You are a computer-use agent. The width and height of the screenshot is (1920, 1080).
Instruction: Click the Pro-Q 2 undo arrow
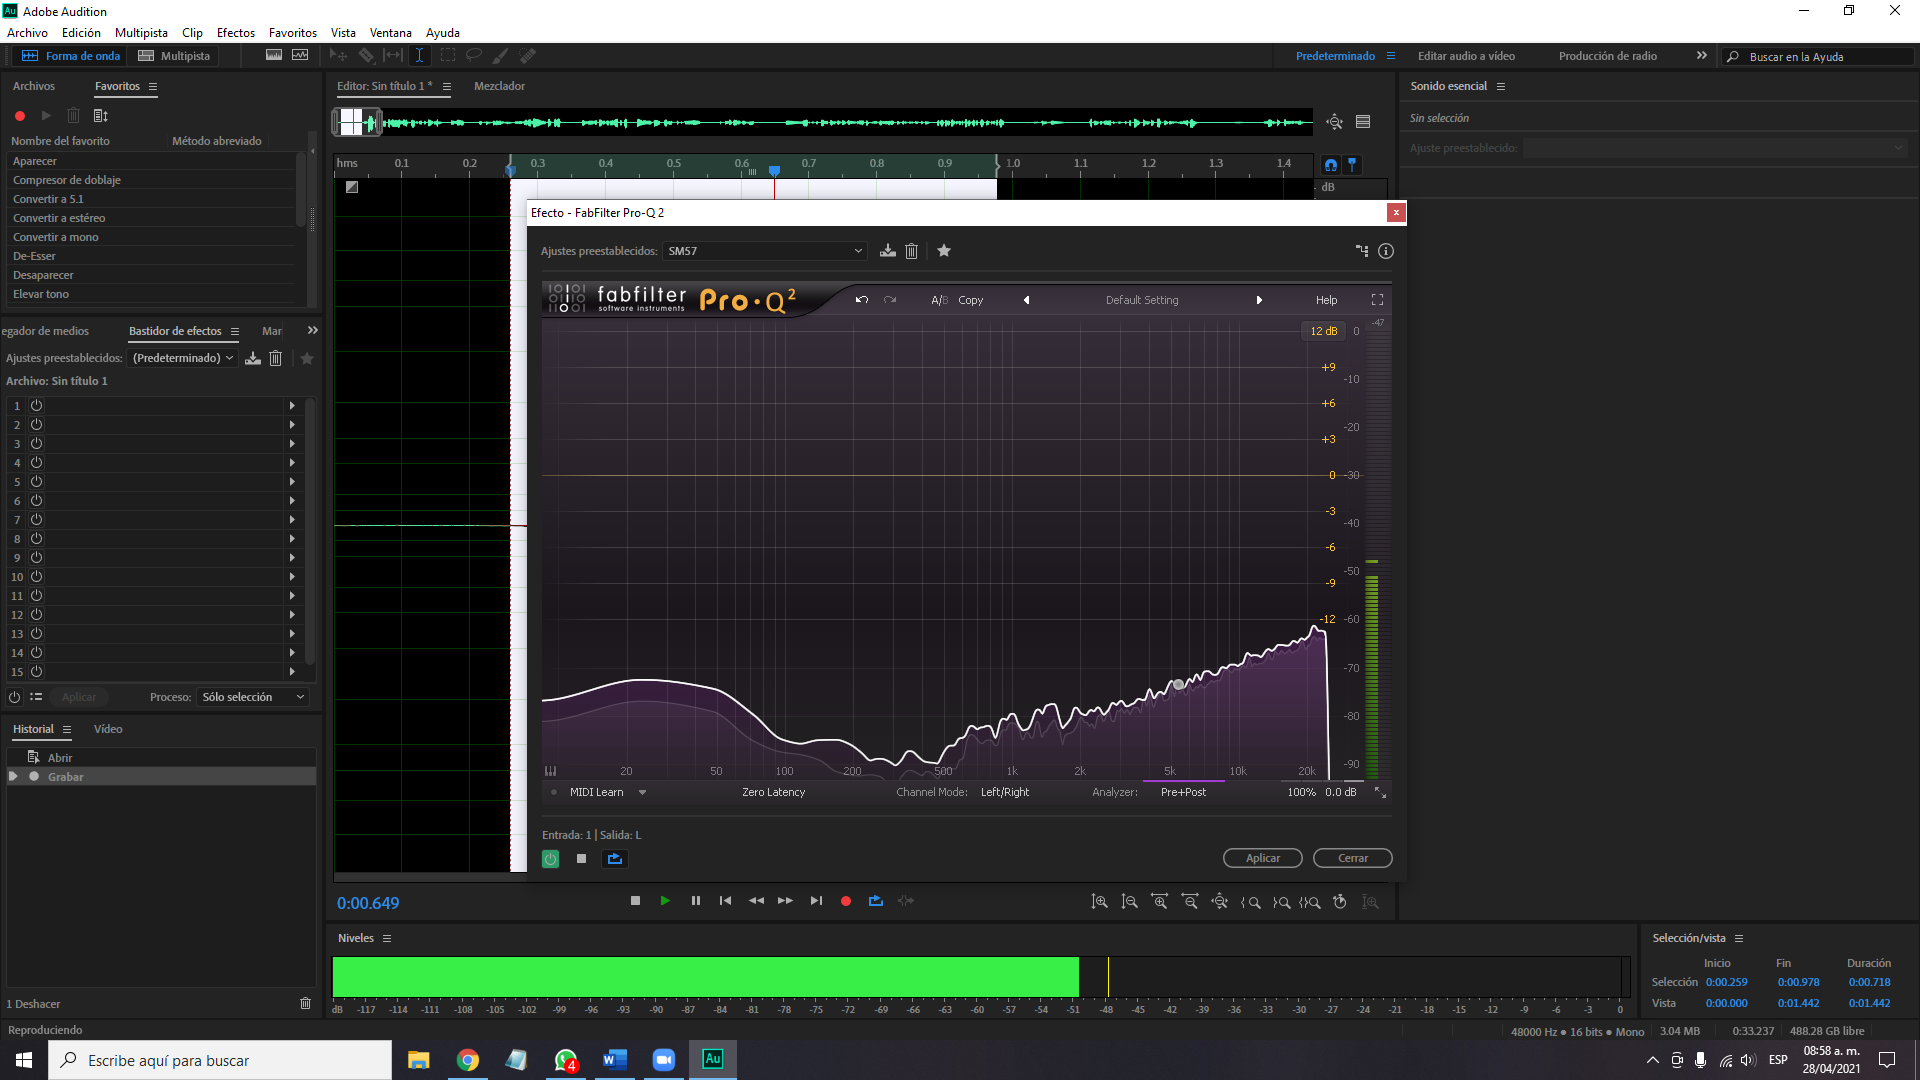(x=862, y=300)
